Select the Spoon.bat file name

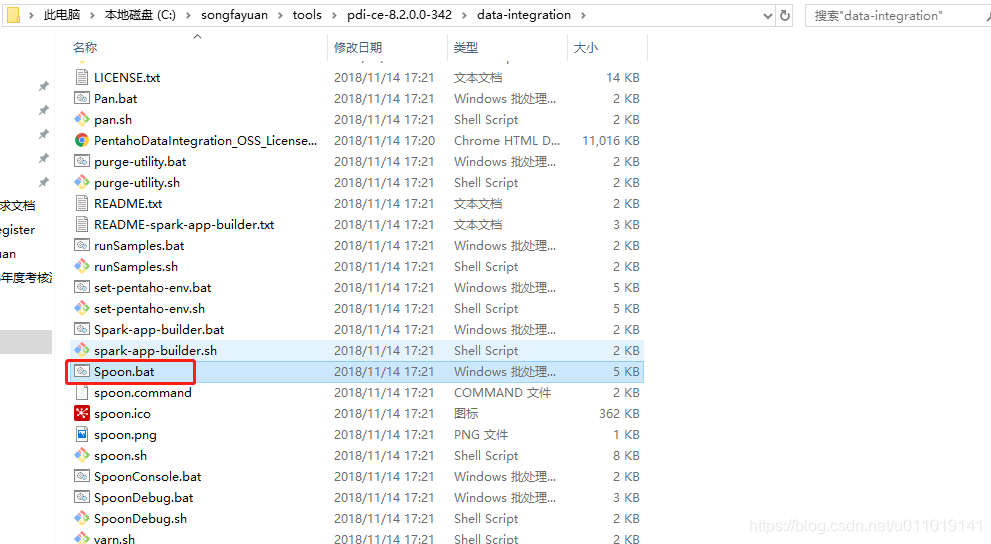[x=124, y=372]
